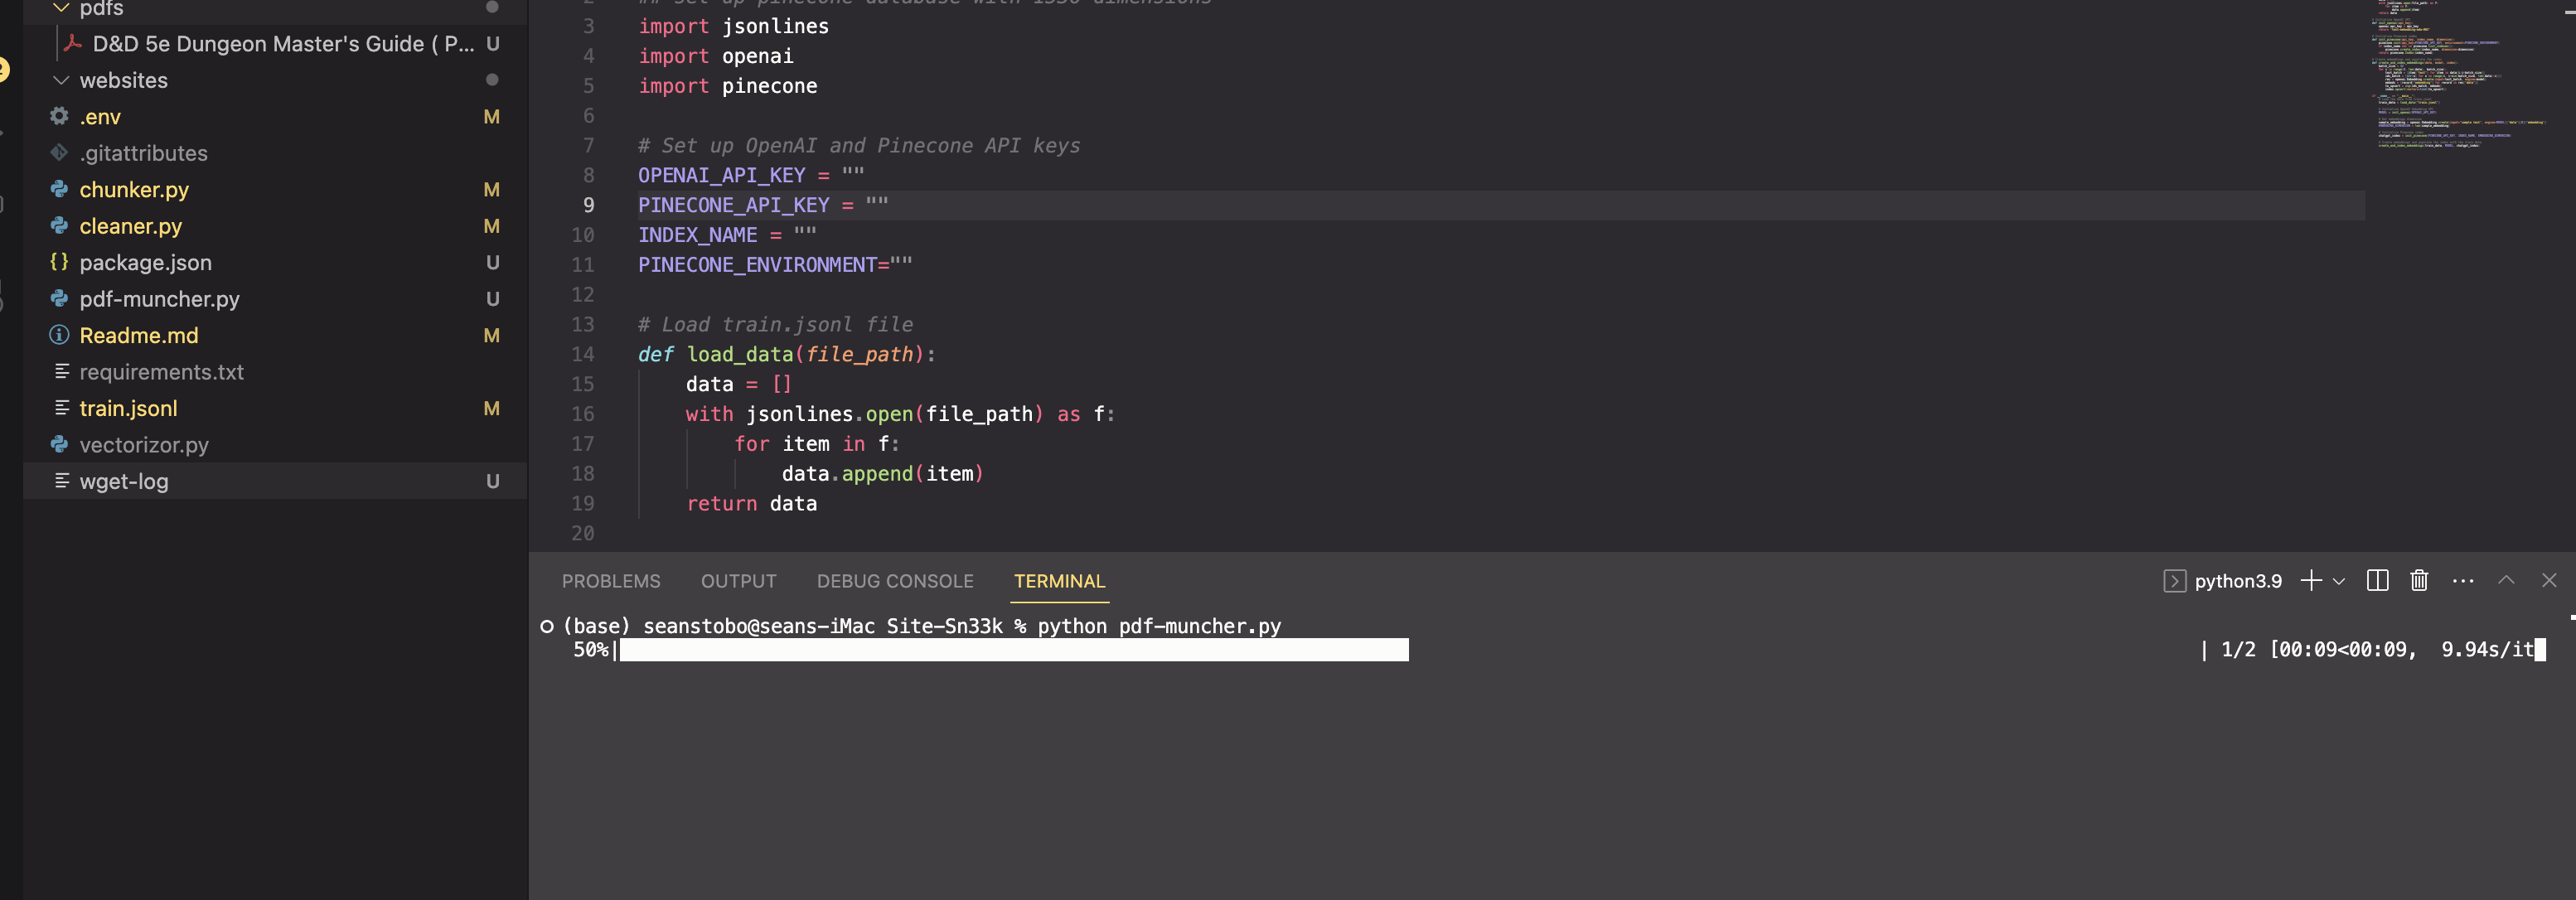This screenshot has width=2576, height=900.
Task: Open the split terminal editor layout
Action: click(2375, 578)
